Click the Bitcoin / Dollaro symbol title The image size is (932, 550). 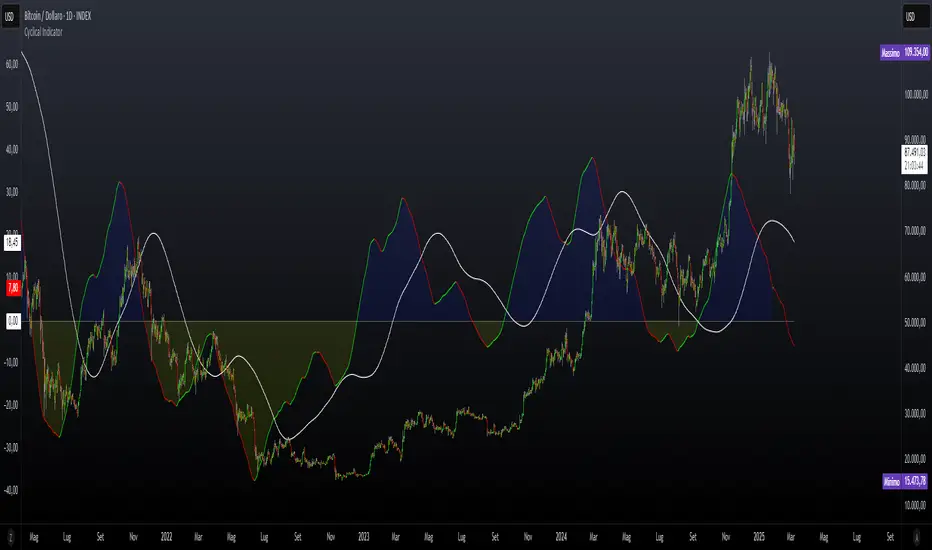[58, 16]
